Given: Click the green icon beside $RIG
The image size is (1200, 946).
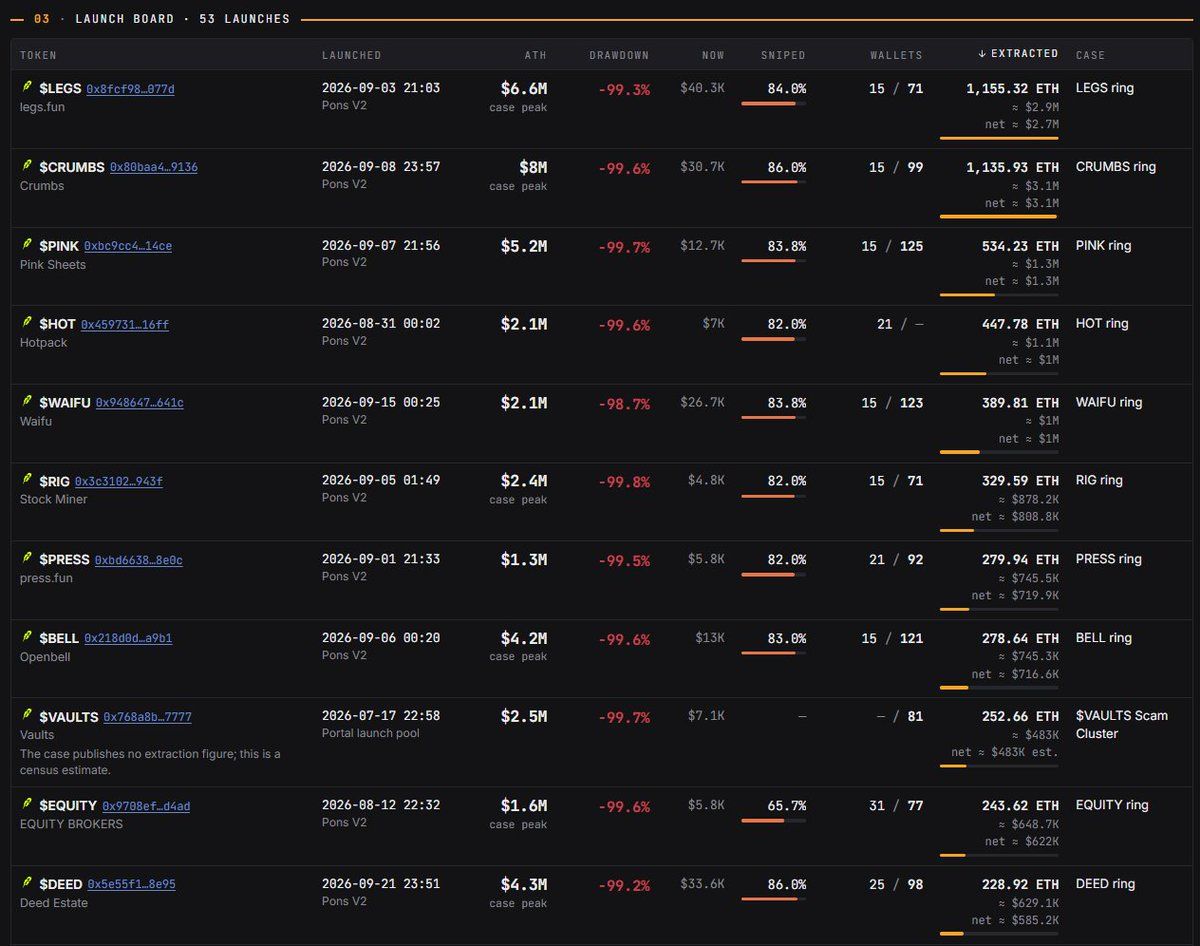Looking at the screenshot, I should (x=27, y=481).
